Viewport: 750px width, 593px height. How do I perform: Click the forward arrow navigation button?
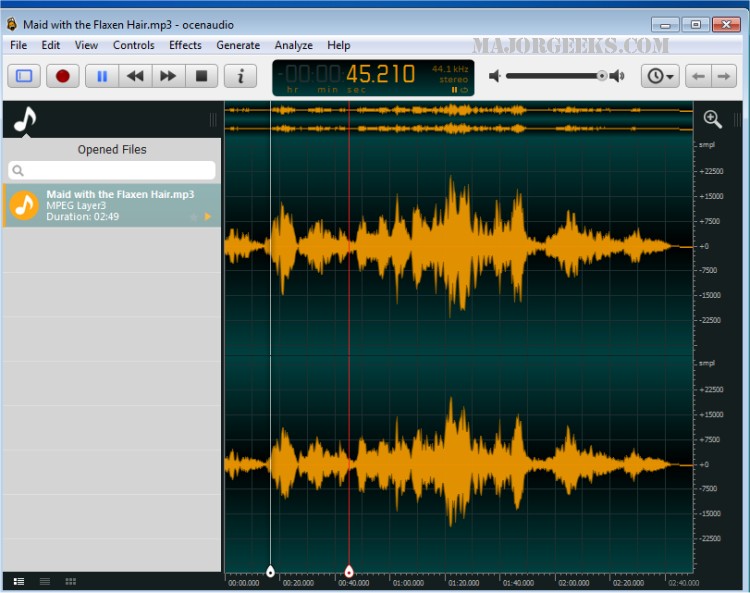(x=723, y=76)
